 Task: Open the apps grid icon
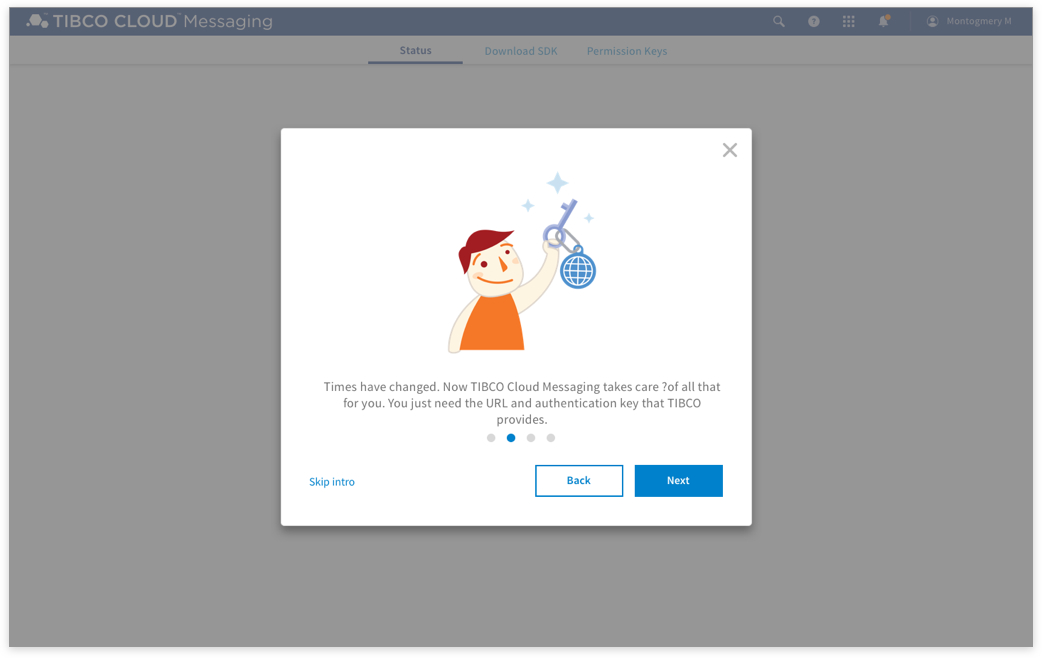(x=849, y=21)
